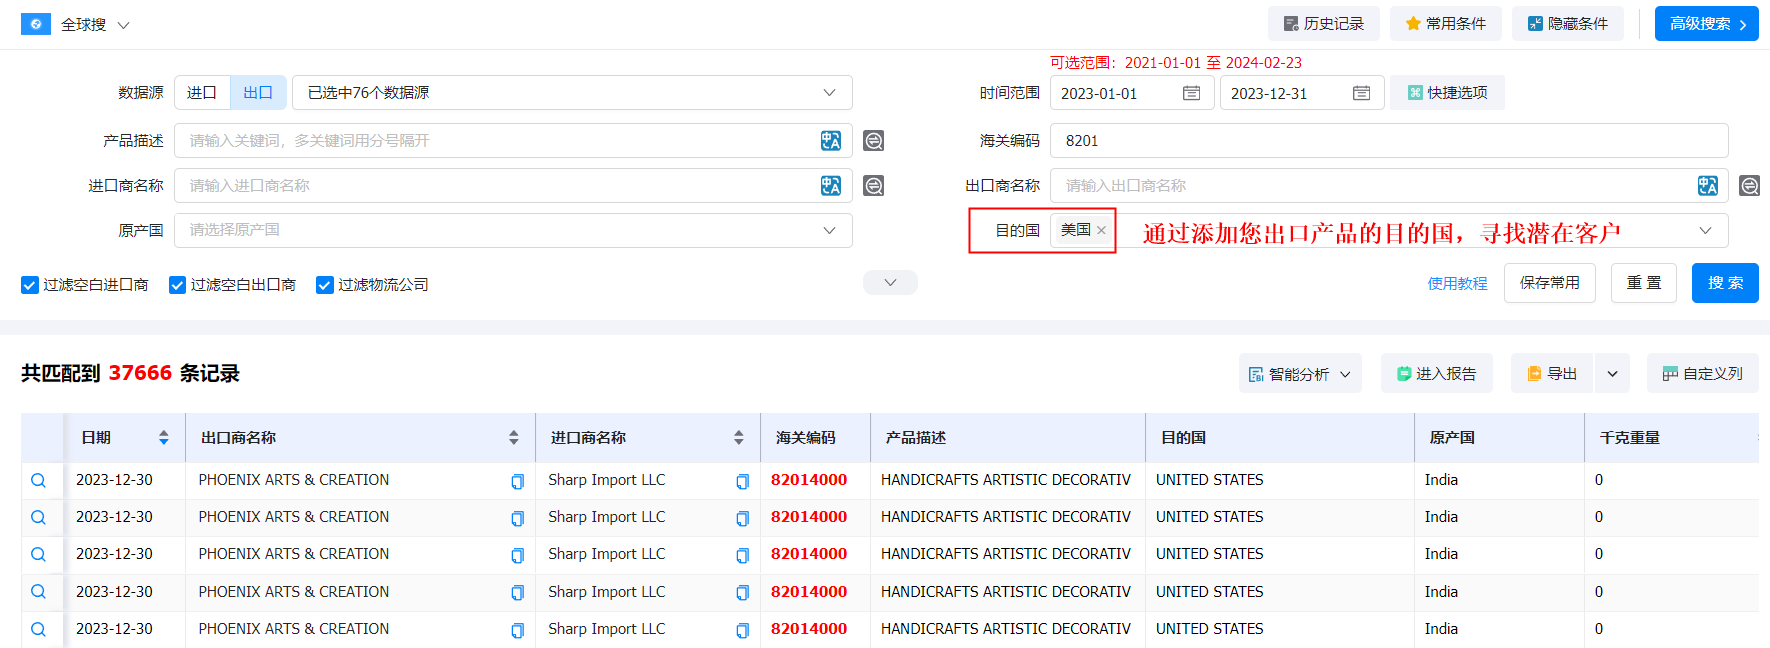Toggle 过滤空白出口商 checkbox
The image size is (1770, 648).
[178, 285]
